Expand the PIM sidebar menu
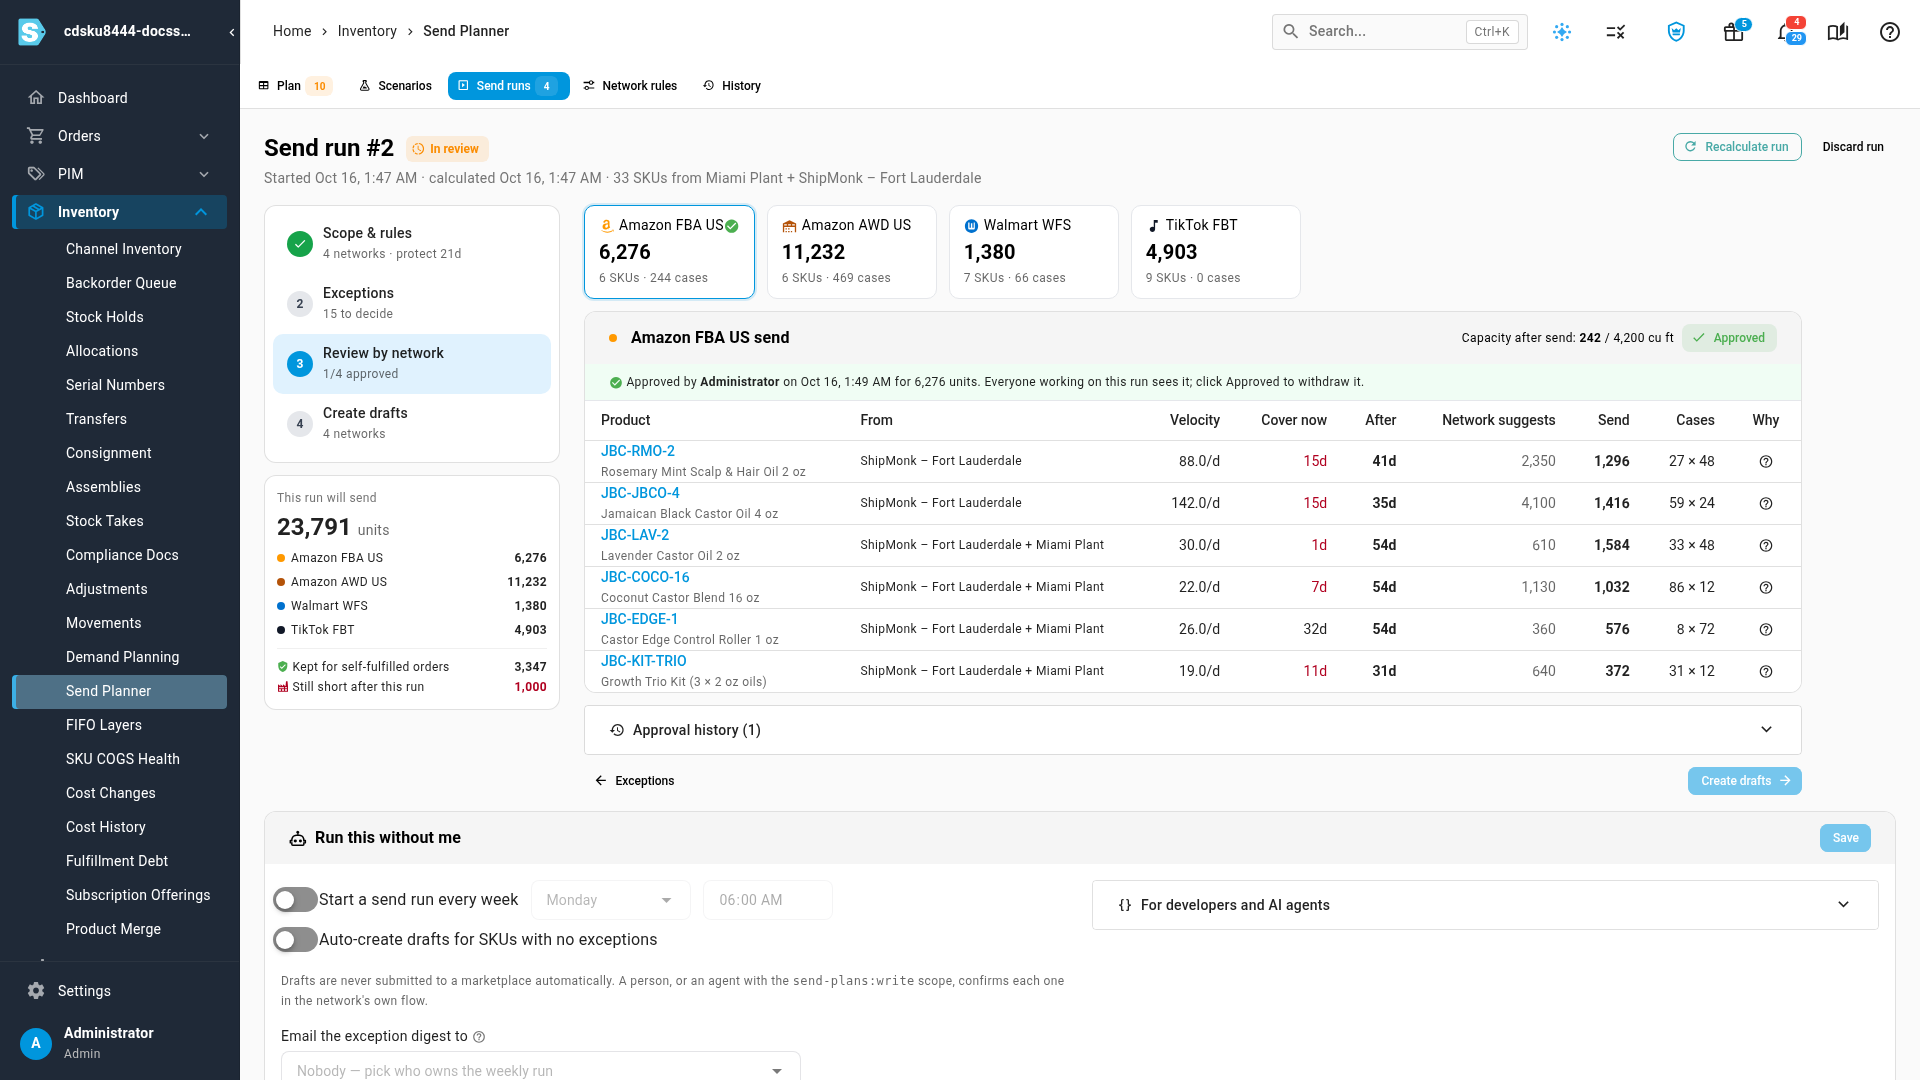 [x=120, y=174]
